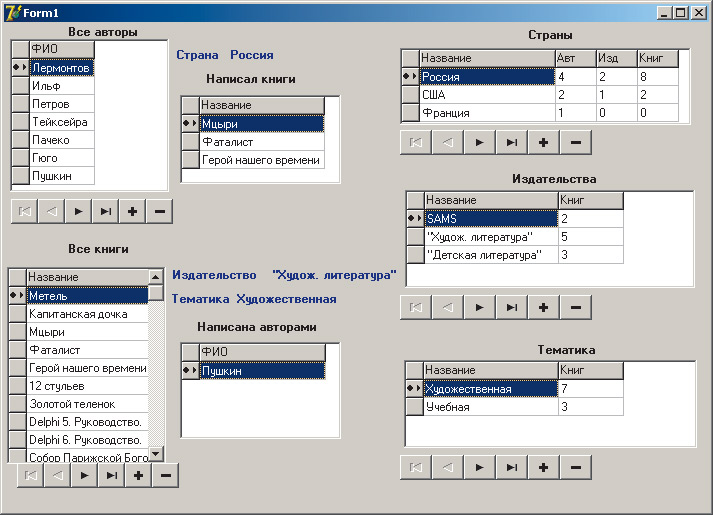Go to next record in Страны navigator

click(x=479, y=143)
